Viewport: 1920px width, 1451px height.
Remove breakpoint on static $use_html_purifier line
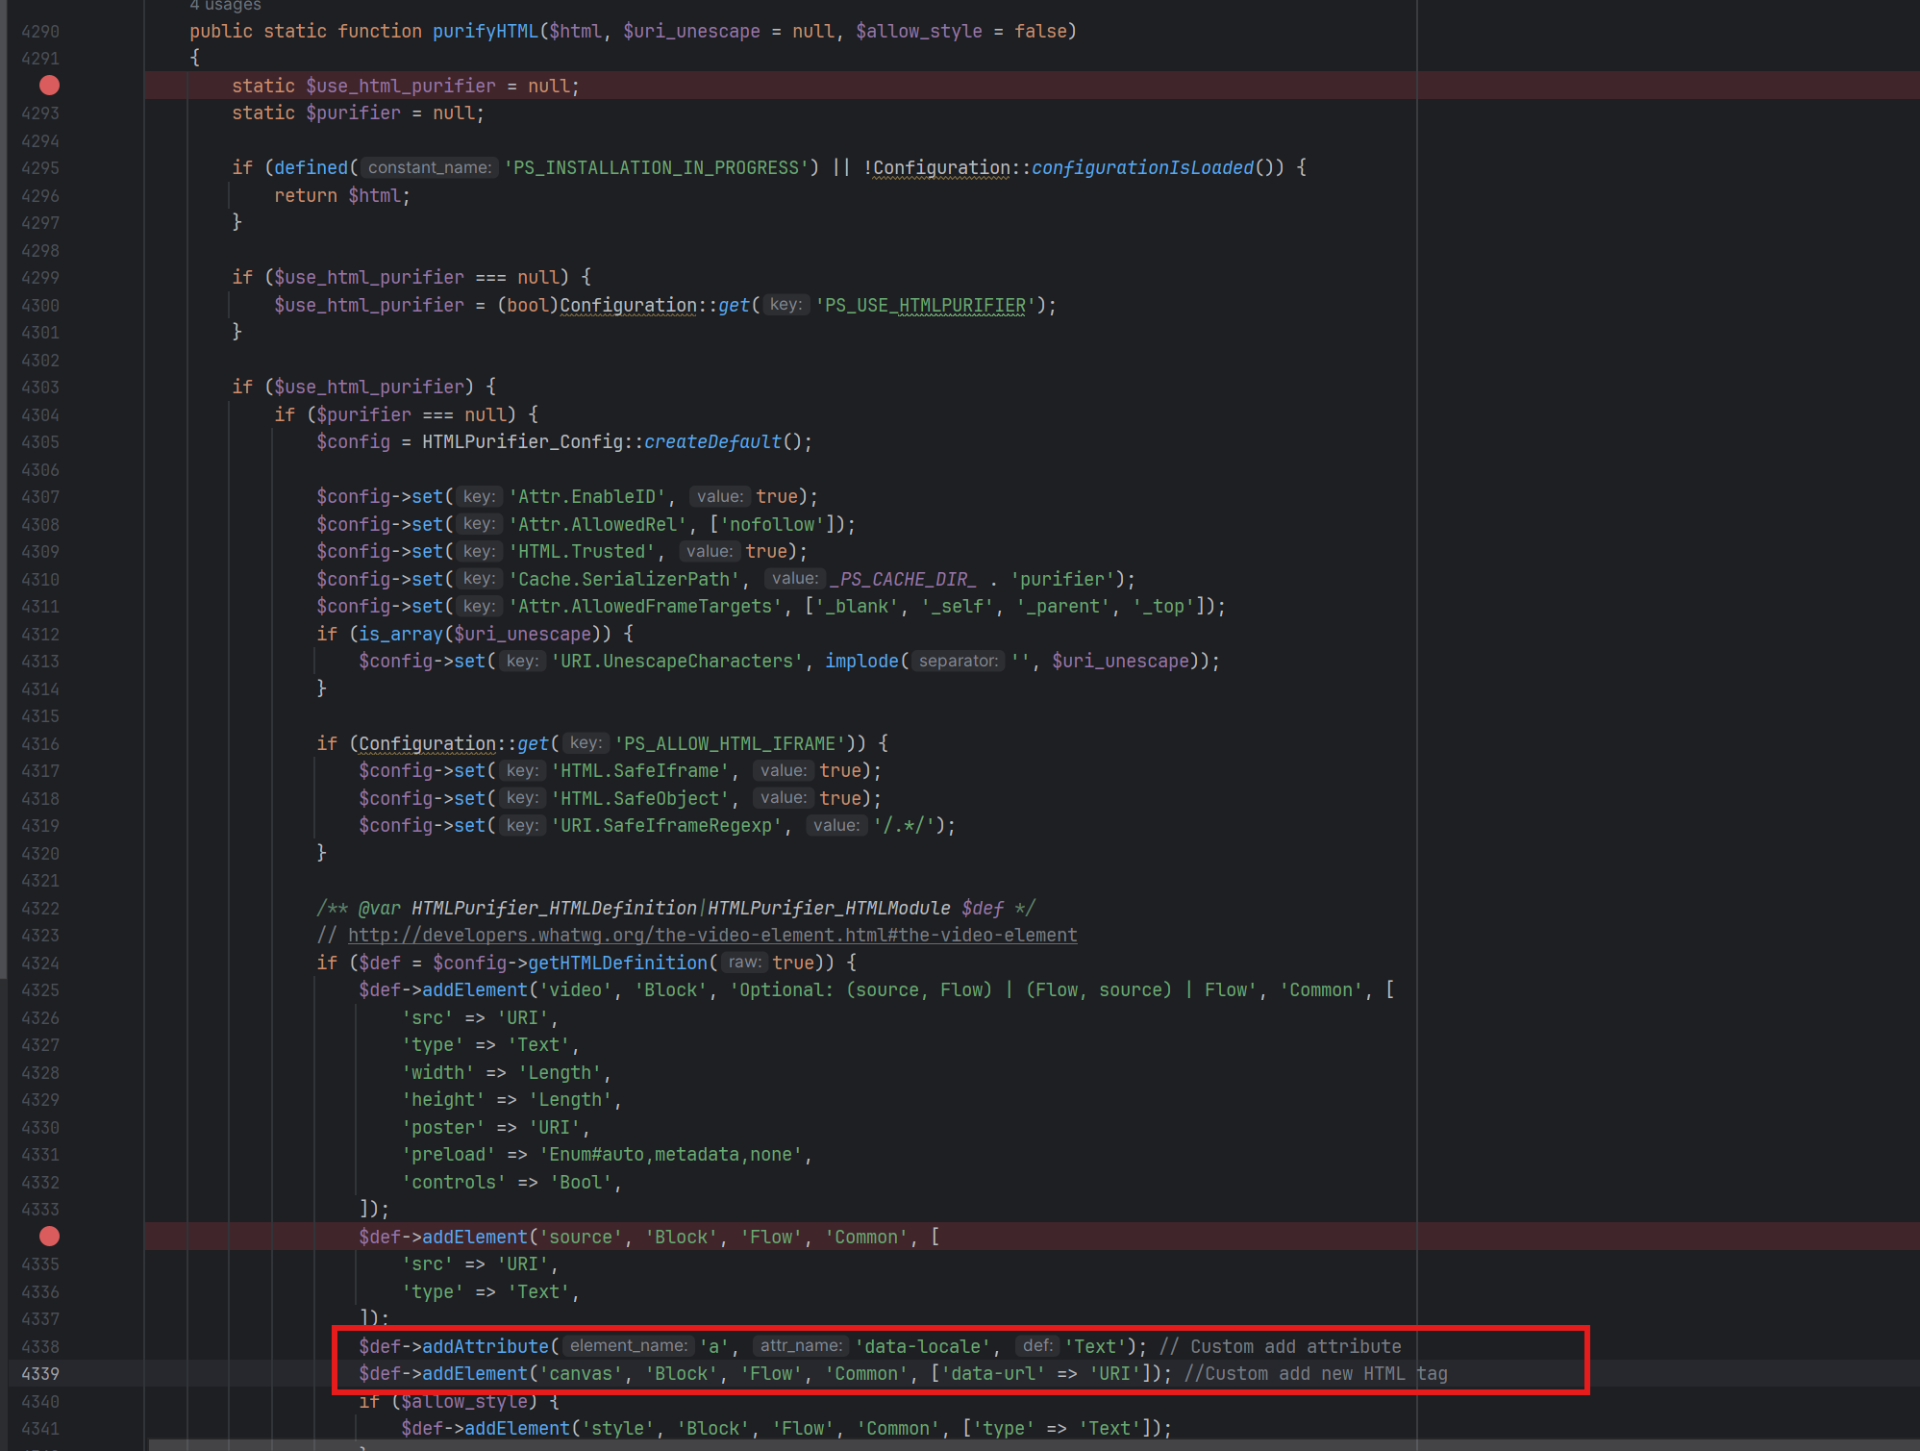coord(49,86)
